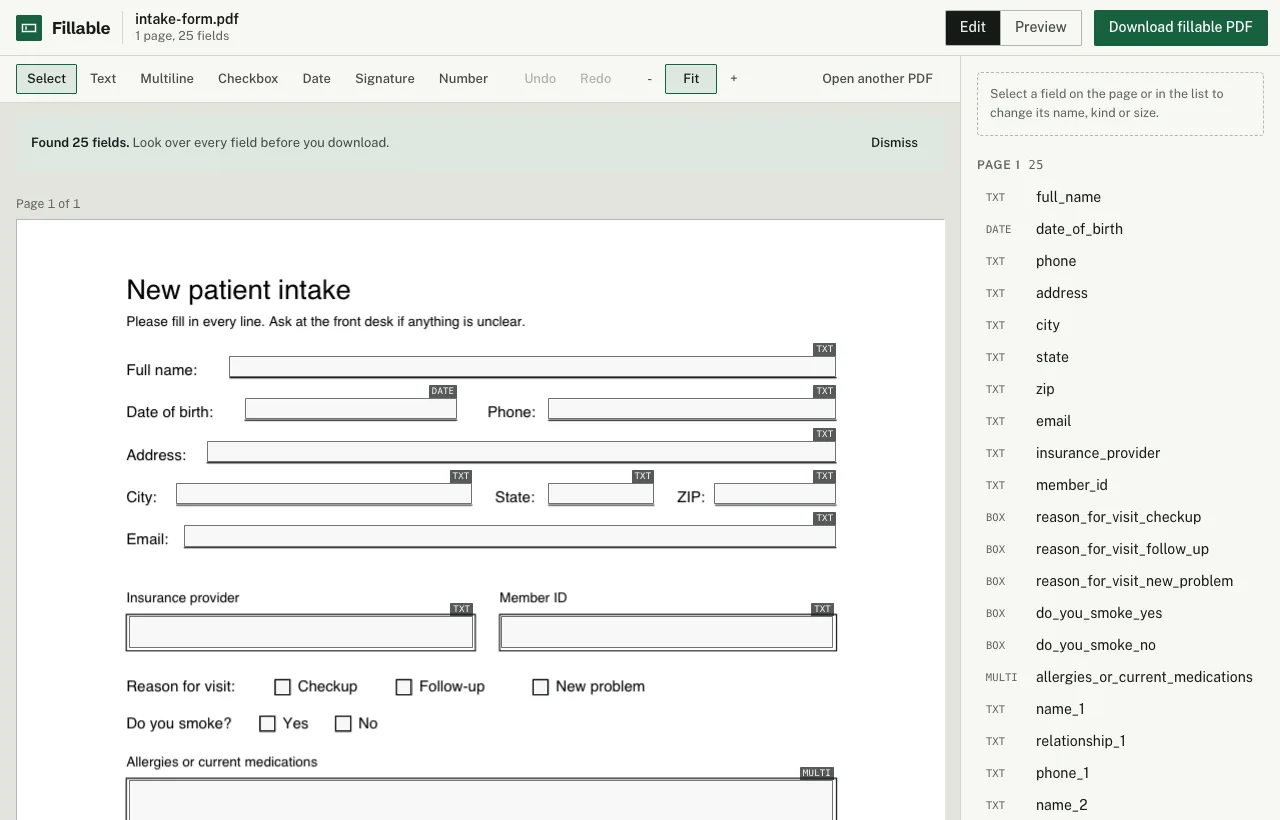Choose the Number field tool
Viewport: 1280px width, 820px height.
463,79
